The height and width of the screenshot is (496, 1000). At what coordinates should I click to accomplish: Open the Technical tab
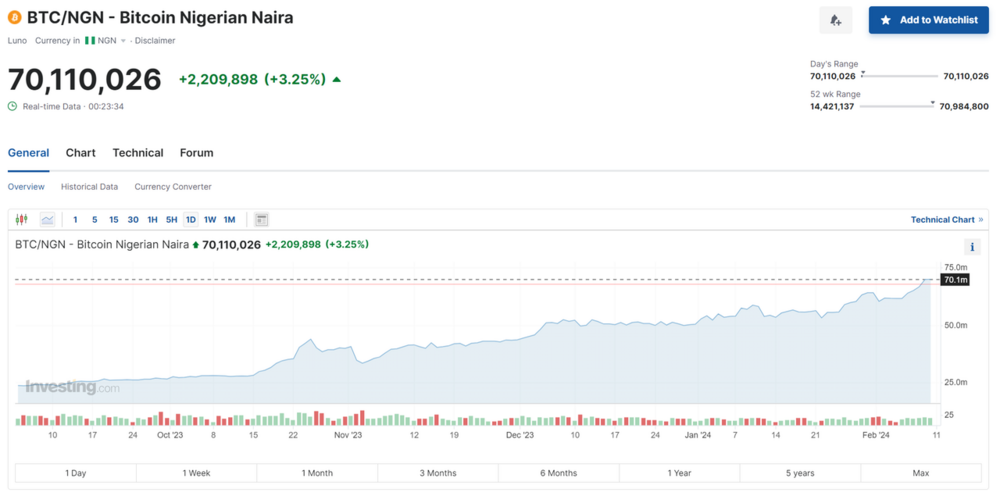[138, 153]
